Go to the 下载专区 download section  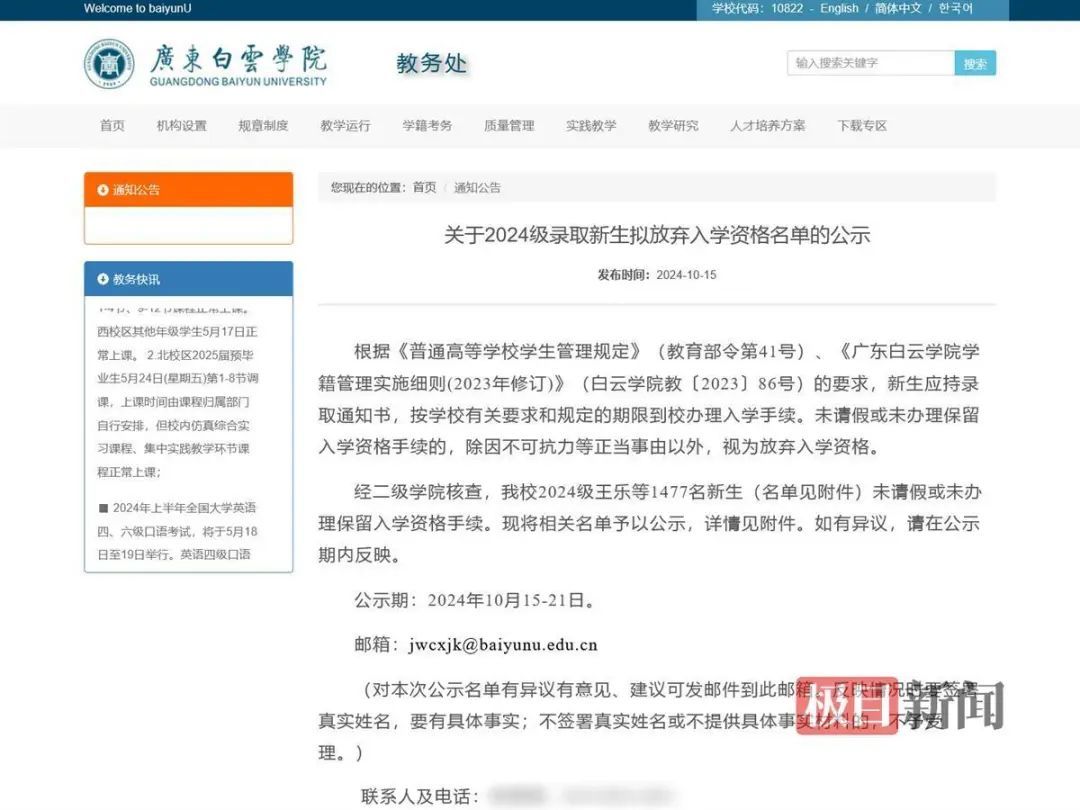(x=860, y=126)
